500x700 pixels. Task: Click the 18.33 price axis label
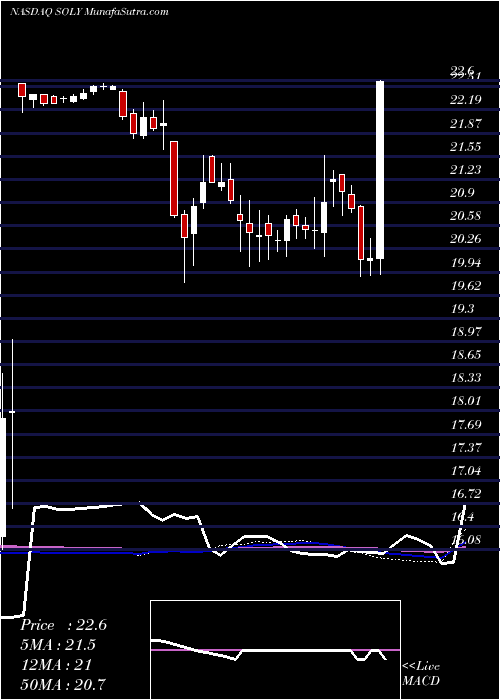(x=466, y=378)
